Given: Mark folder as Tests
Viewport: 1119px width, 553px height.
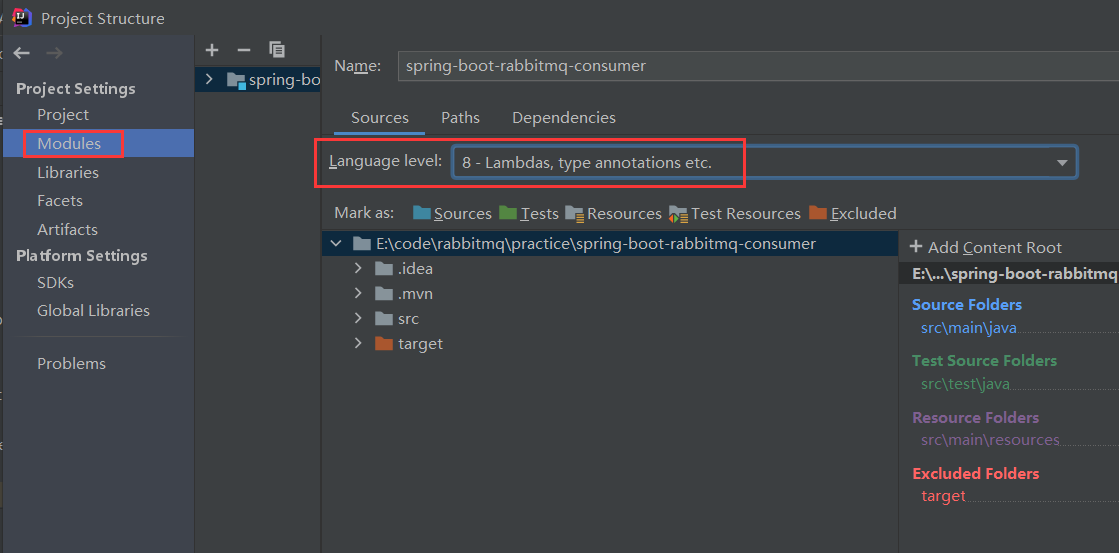Looking at the screenshot, I should pyautogui.click(x=529, y=213).
